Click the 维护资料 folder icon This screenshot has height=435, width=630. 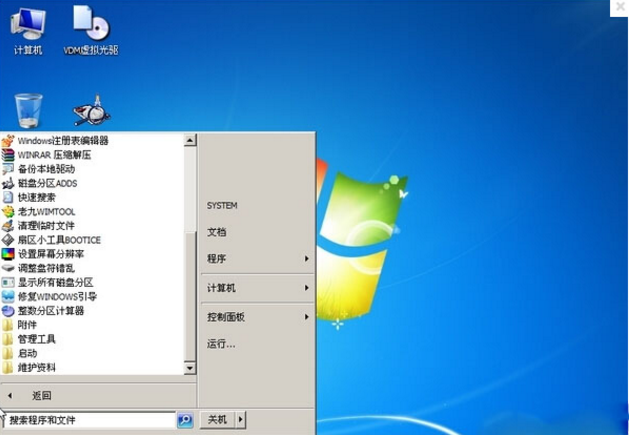pyautogui.click(x=8, y=367)
